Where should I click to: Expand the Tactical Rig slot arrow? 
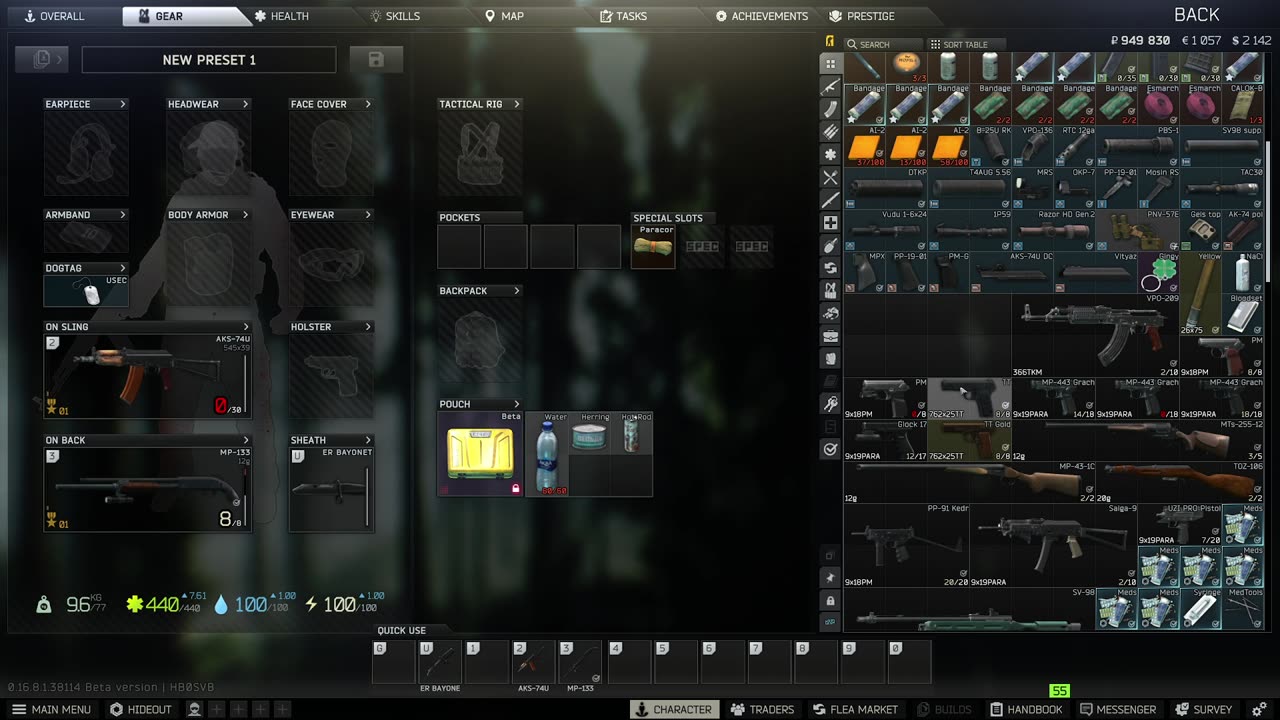coord(517,104)
